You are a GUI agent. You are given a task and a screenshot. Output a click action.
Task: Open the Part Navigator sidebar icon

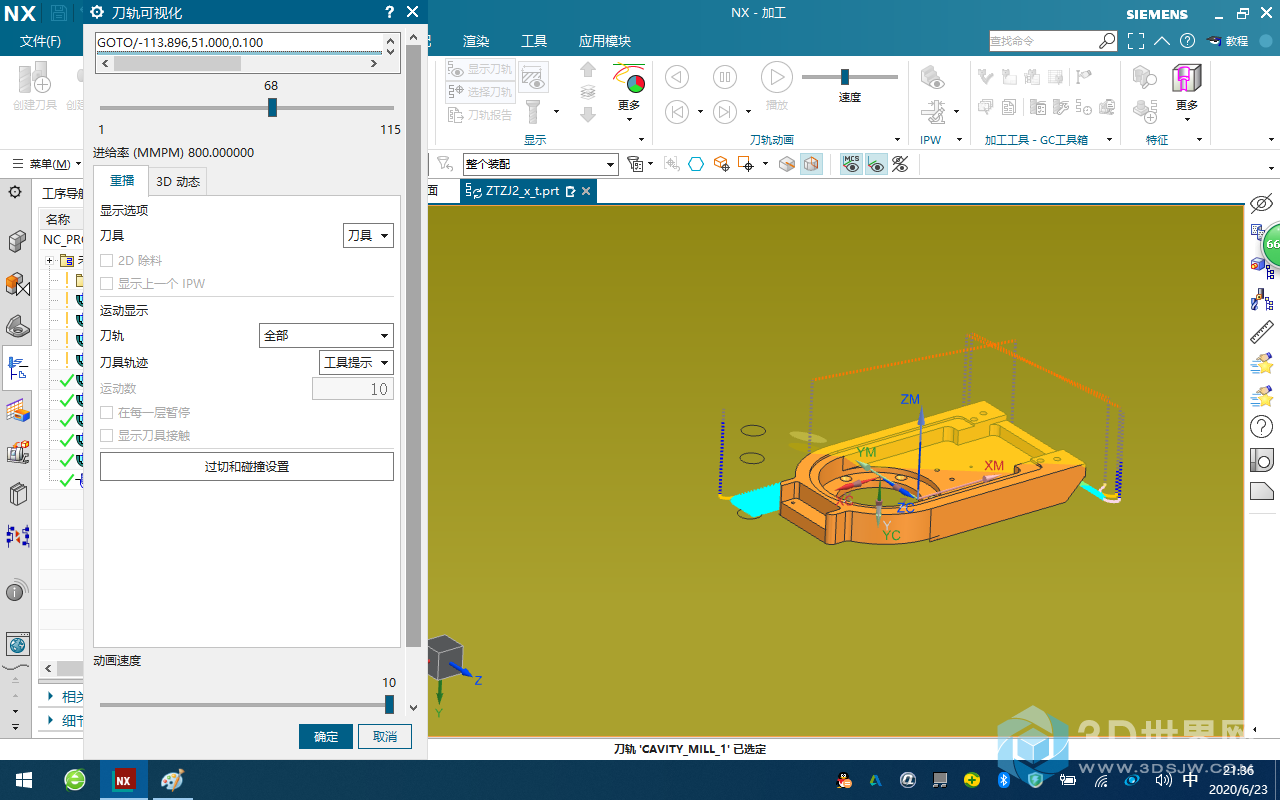pos(16,326)
